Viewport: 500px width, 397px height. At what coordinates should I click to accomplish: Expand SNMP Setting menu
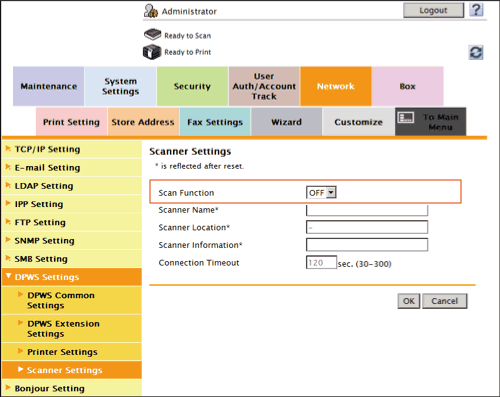[x=72, y=241]
